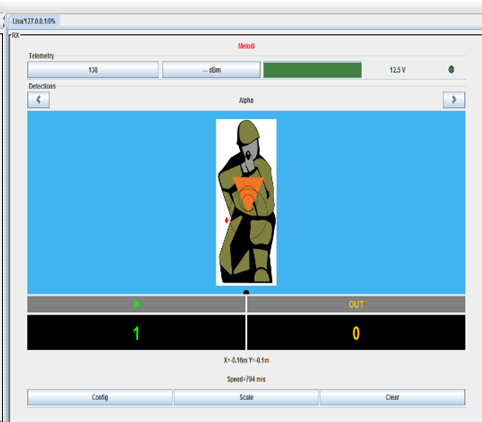Click the Alpha target name label
482x422 pixels.
pos(246,100)
